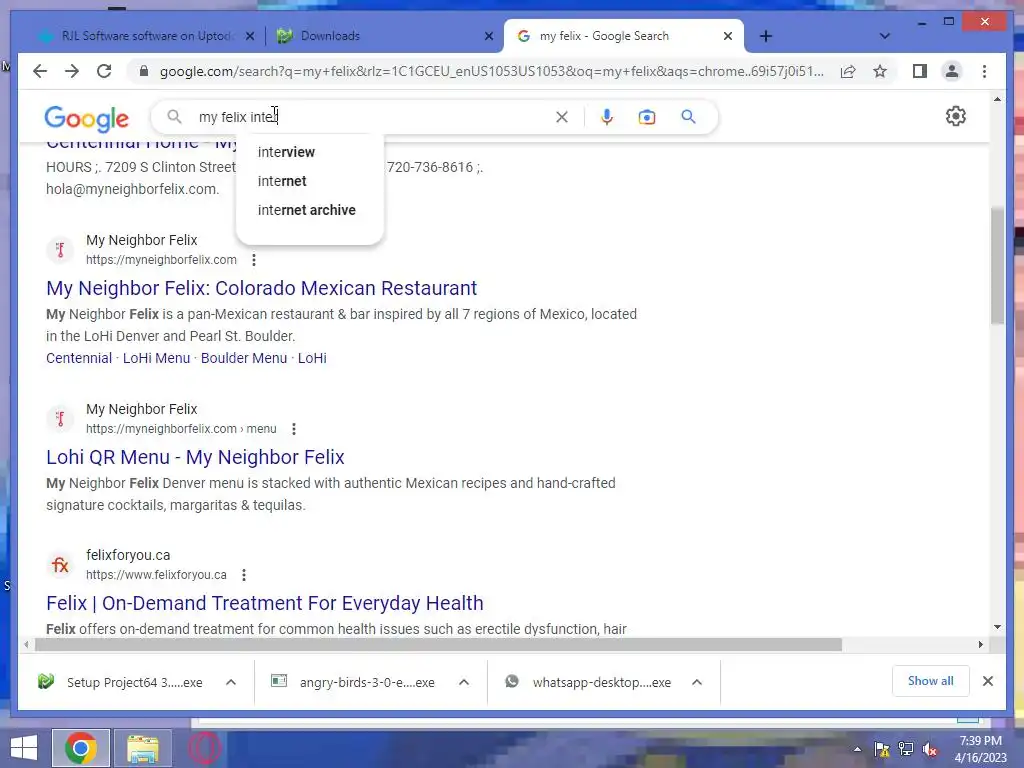This screenshot has height=768, width=1024.
Task: Open options for felixforyou.ca result
Action: (x=244, y=575)
